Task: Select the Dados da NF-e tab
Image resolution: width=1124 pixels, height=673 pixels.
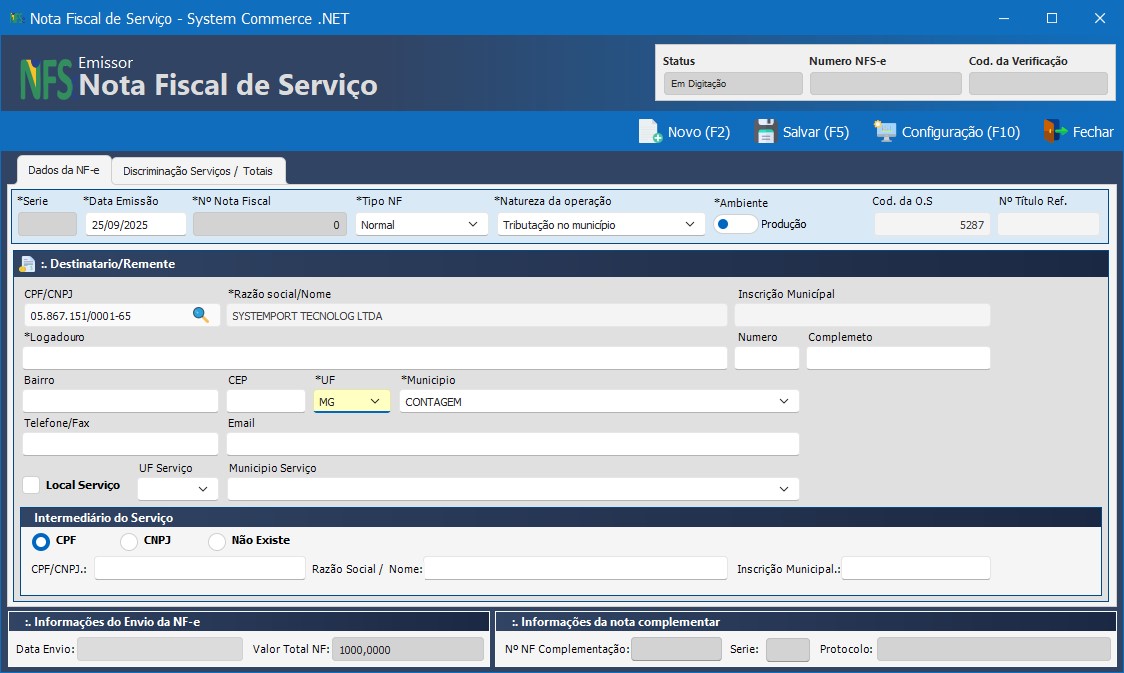Action: pyautogui.click(x=63, y=170)
